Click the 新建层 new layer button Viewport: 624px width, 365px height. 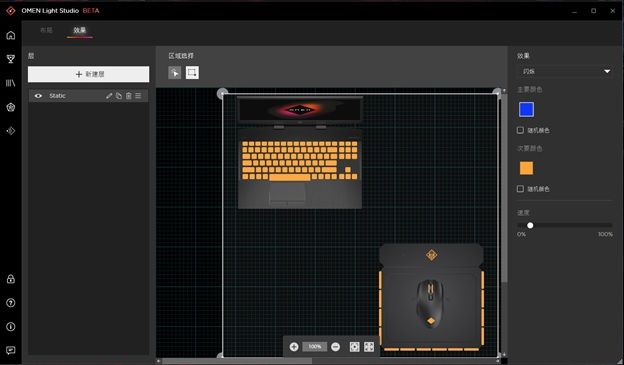point(89,74)
